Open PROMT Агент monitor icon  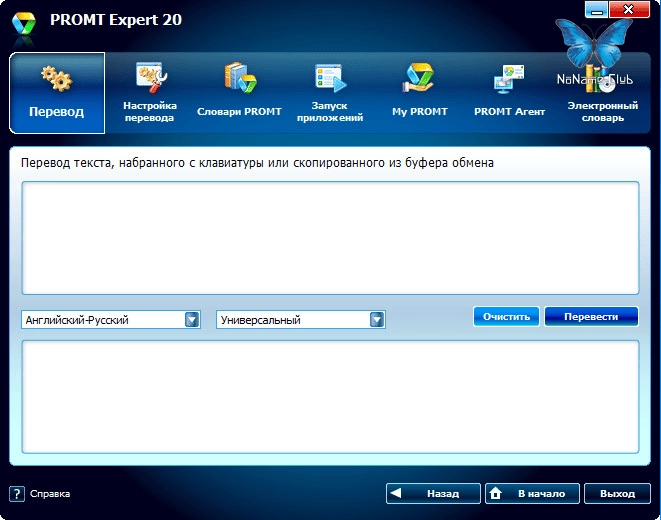pos(509,79)
